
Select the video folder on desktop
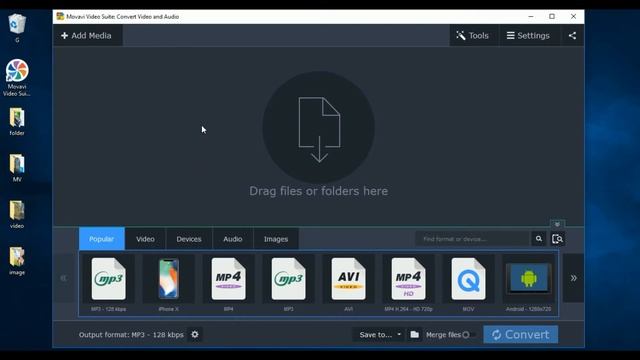[x=17, y=214]
